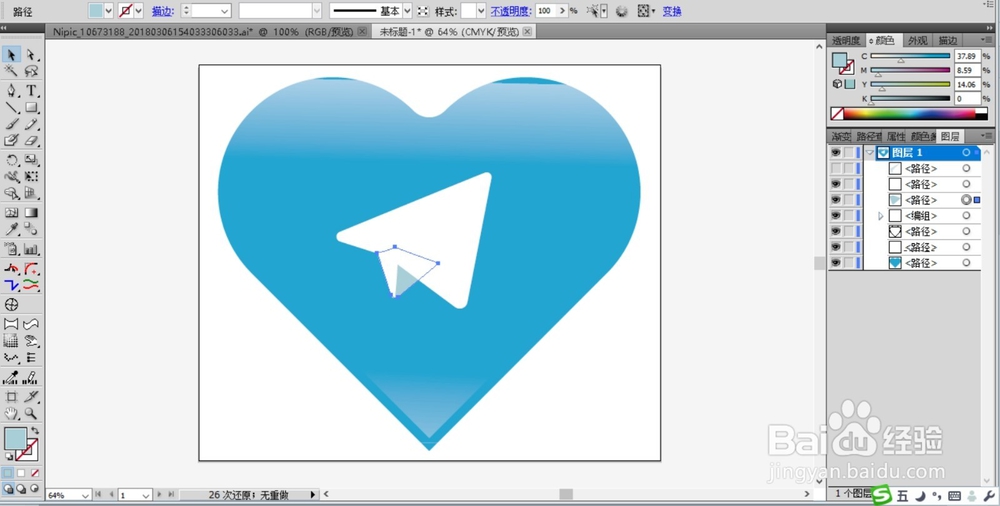Image resolution: width=1000 pixels, height=506 pixels.
Task: Select the Free Transform tool
Action: pyautogui.click(x=31, y=177)
